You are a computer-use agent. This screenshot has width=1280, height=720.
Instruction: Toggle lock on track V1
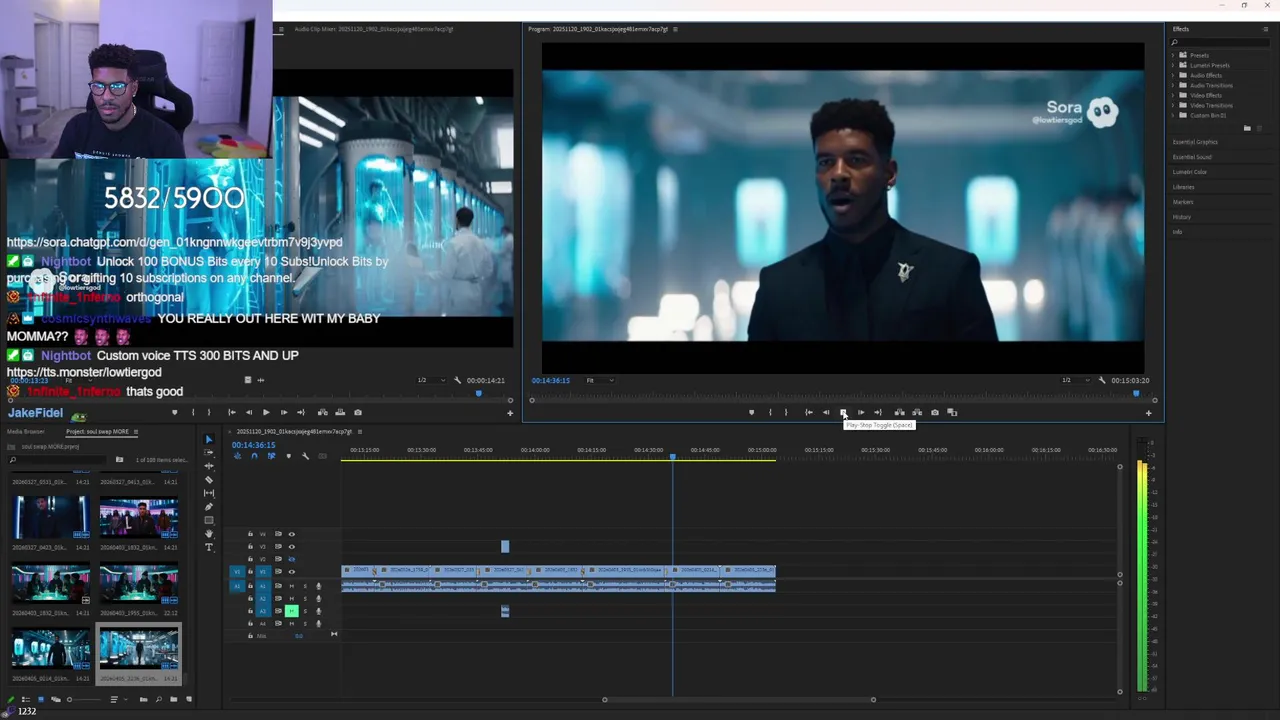[250, 572]
